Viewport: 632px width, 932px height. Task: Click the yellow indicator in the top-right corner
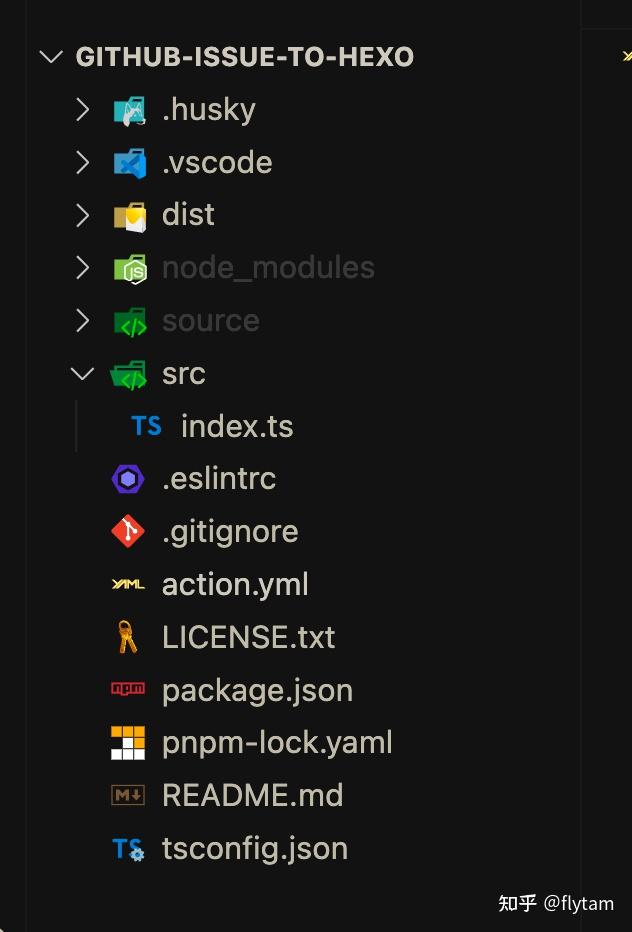[629, 58]
